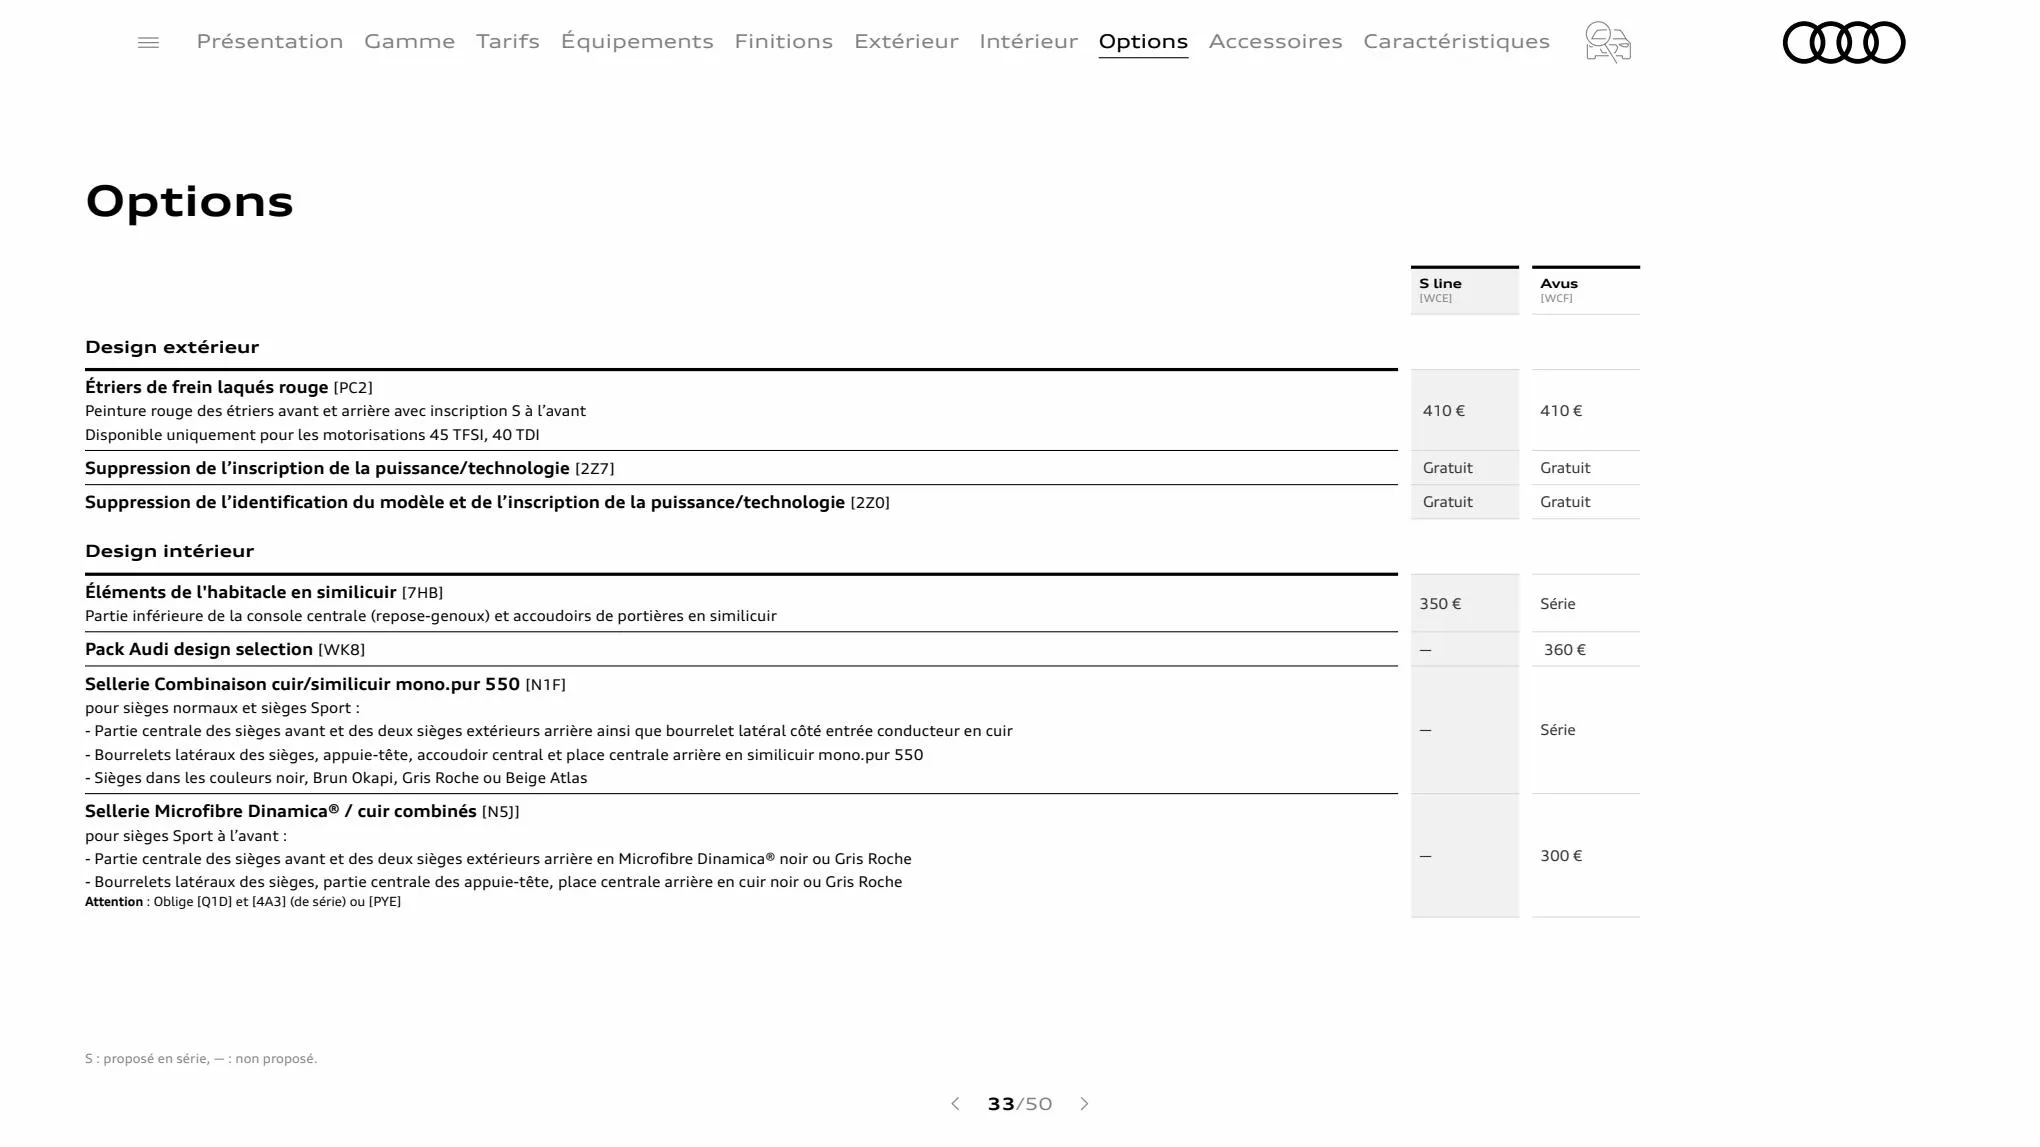Click Avus Gratuit for [2Z0]
Viewport: 2040px width, 1147px height.
pyautogui.click(x=1565, y=502)
